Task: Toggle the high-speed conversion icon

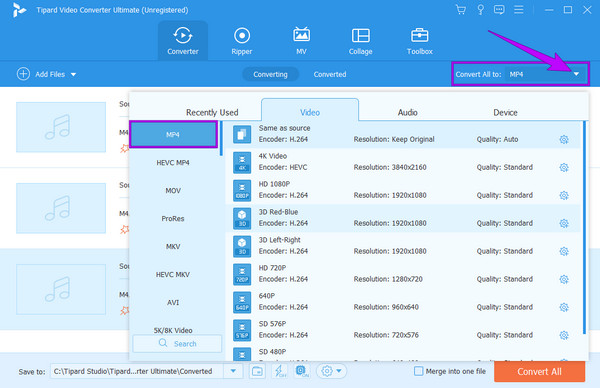Action: 302,371
